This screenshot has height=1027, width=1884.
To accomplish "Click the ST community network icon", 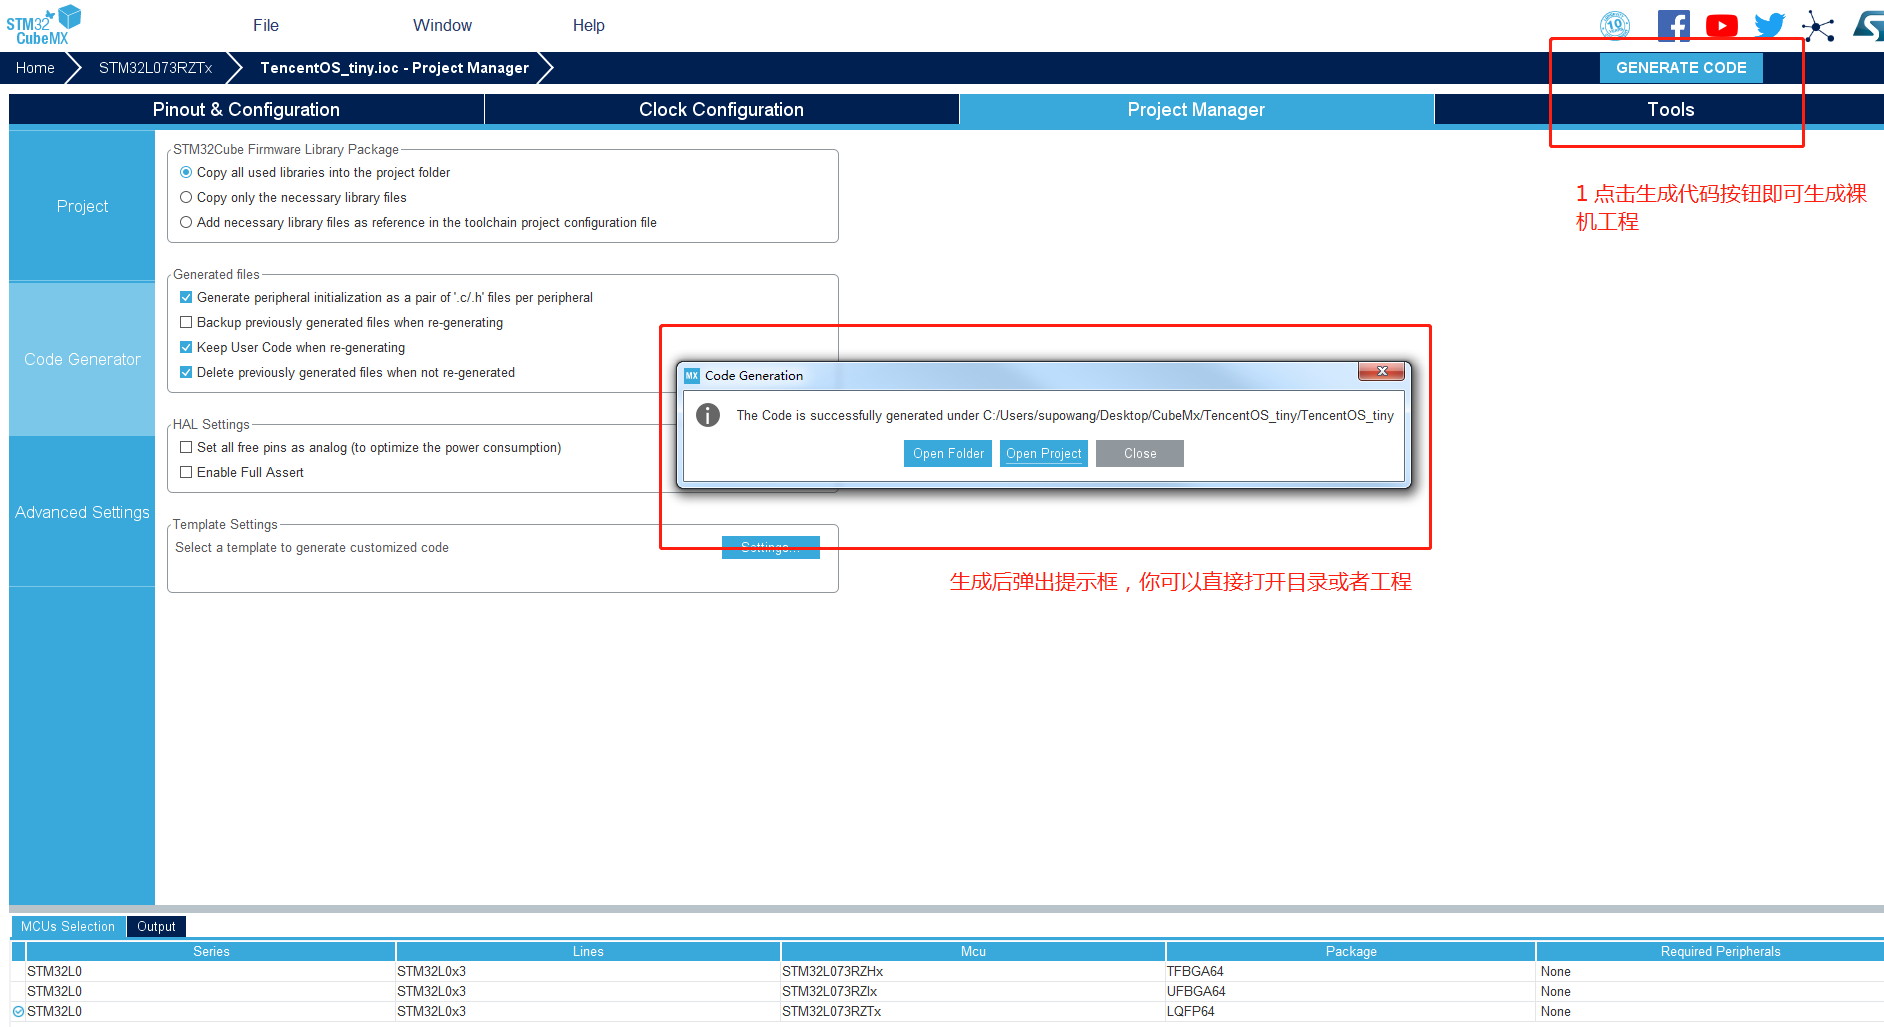I will (x=1818, y=27).
